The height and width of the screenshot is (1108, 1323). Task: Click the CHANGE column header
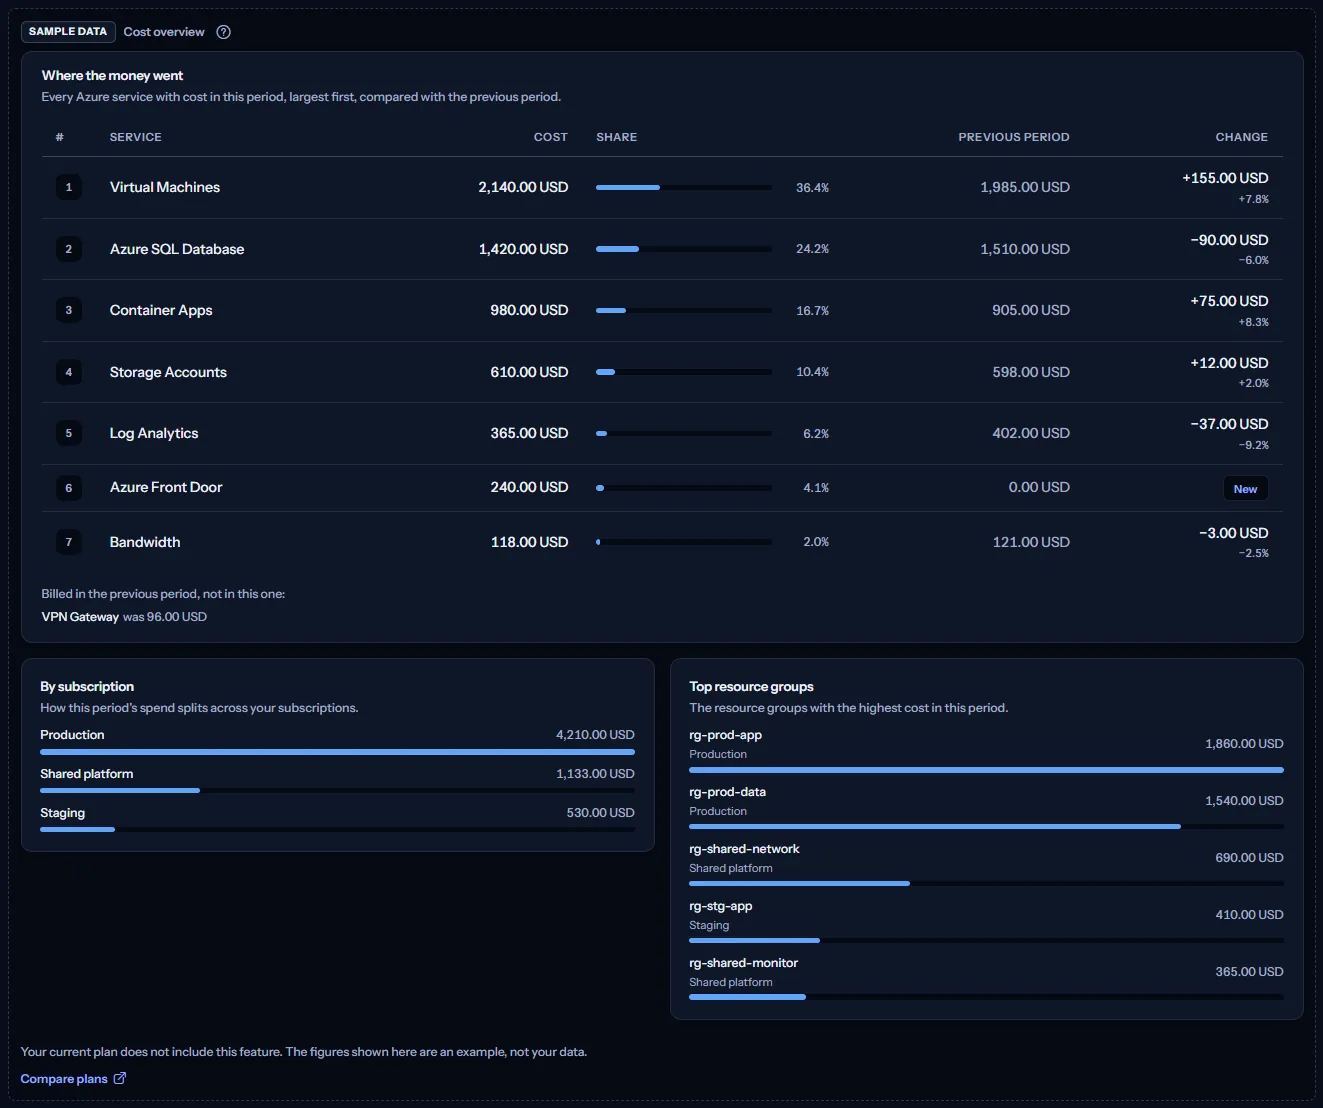1242,137
